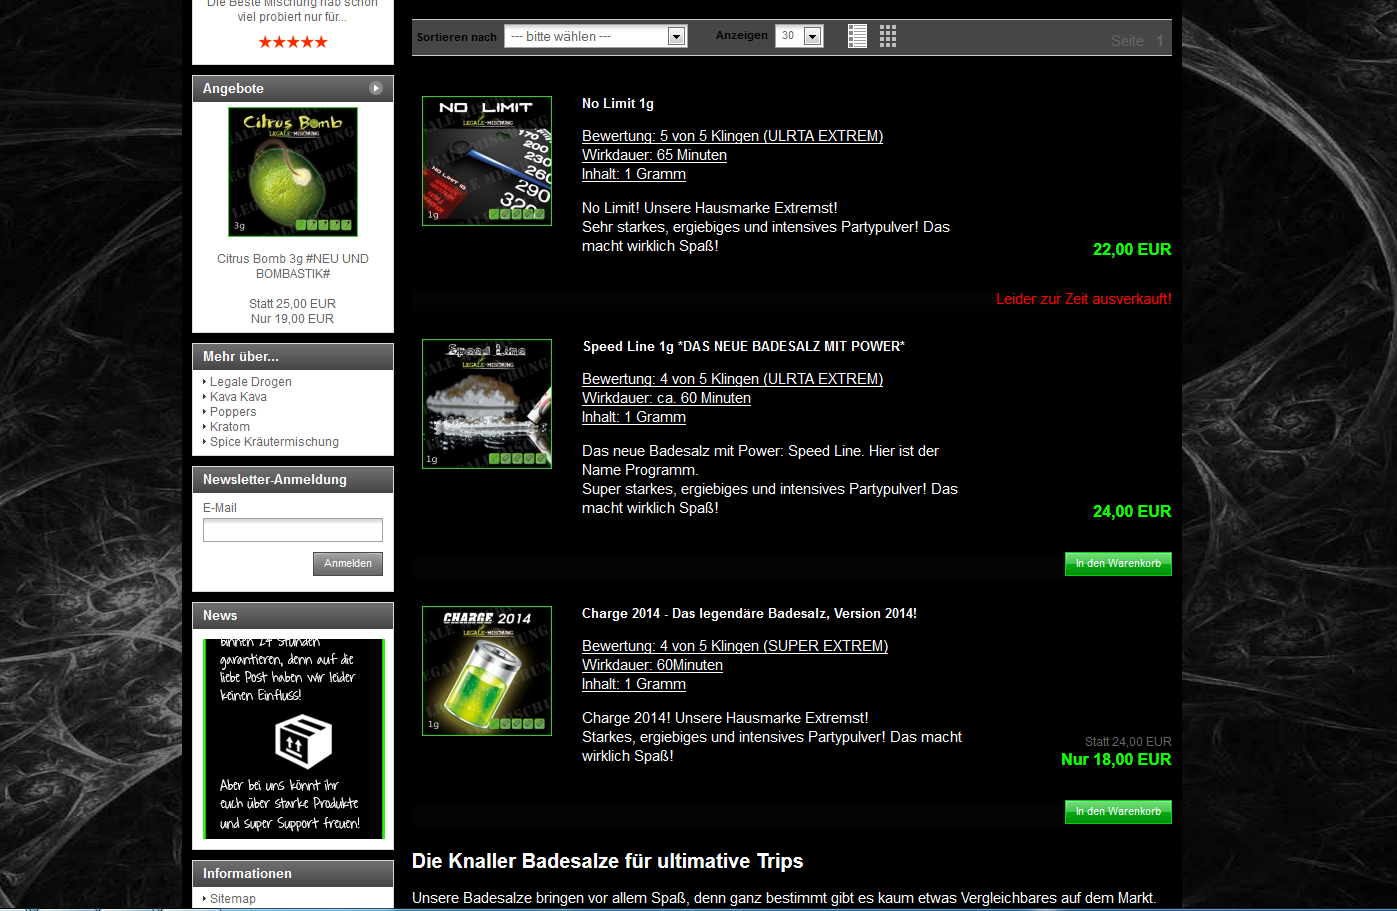Click 'Die Knaller Badesalze für ultimative Trips' heading
The width and height of the screenshot is (1397, 911).
(x=608, y=861)
